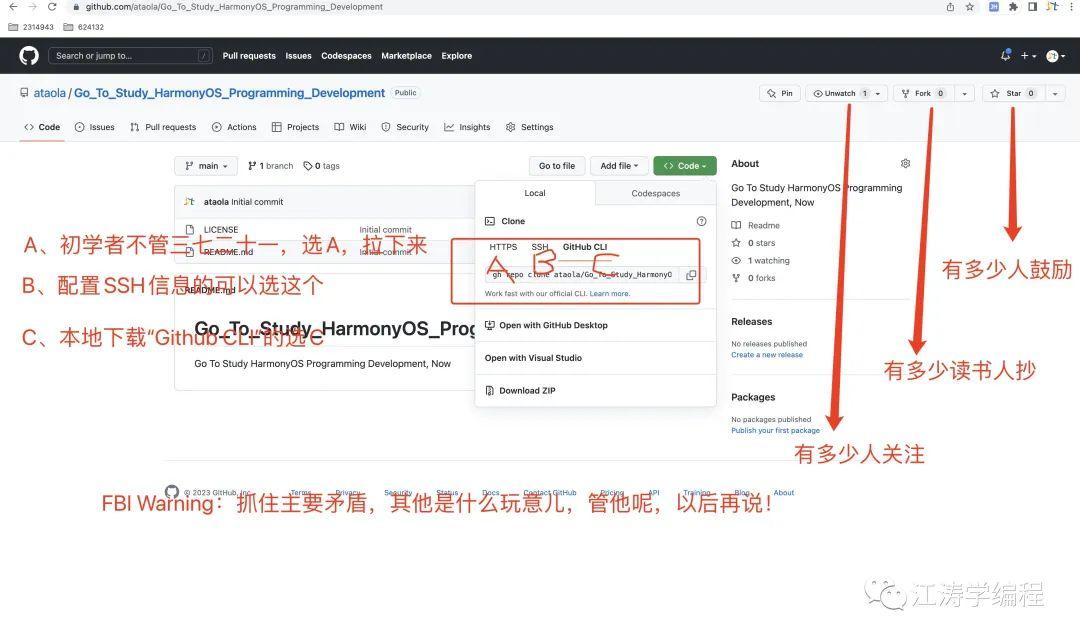Viewport: 1080px width, 642px height.
Task: View the 0 tags link
Action: pos(322,166)
